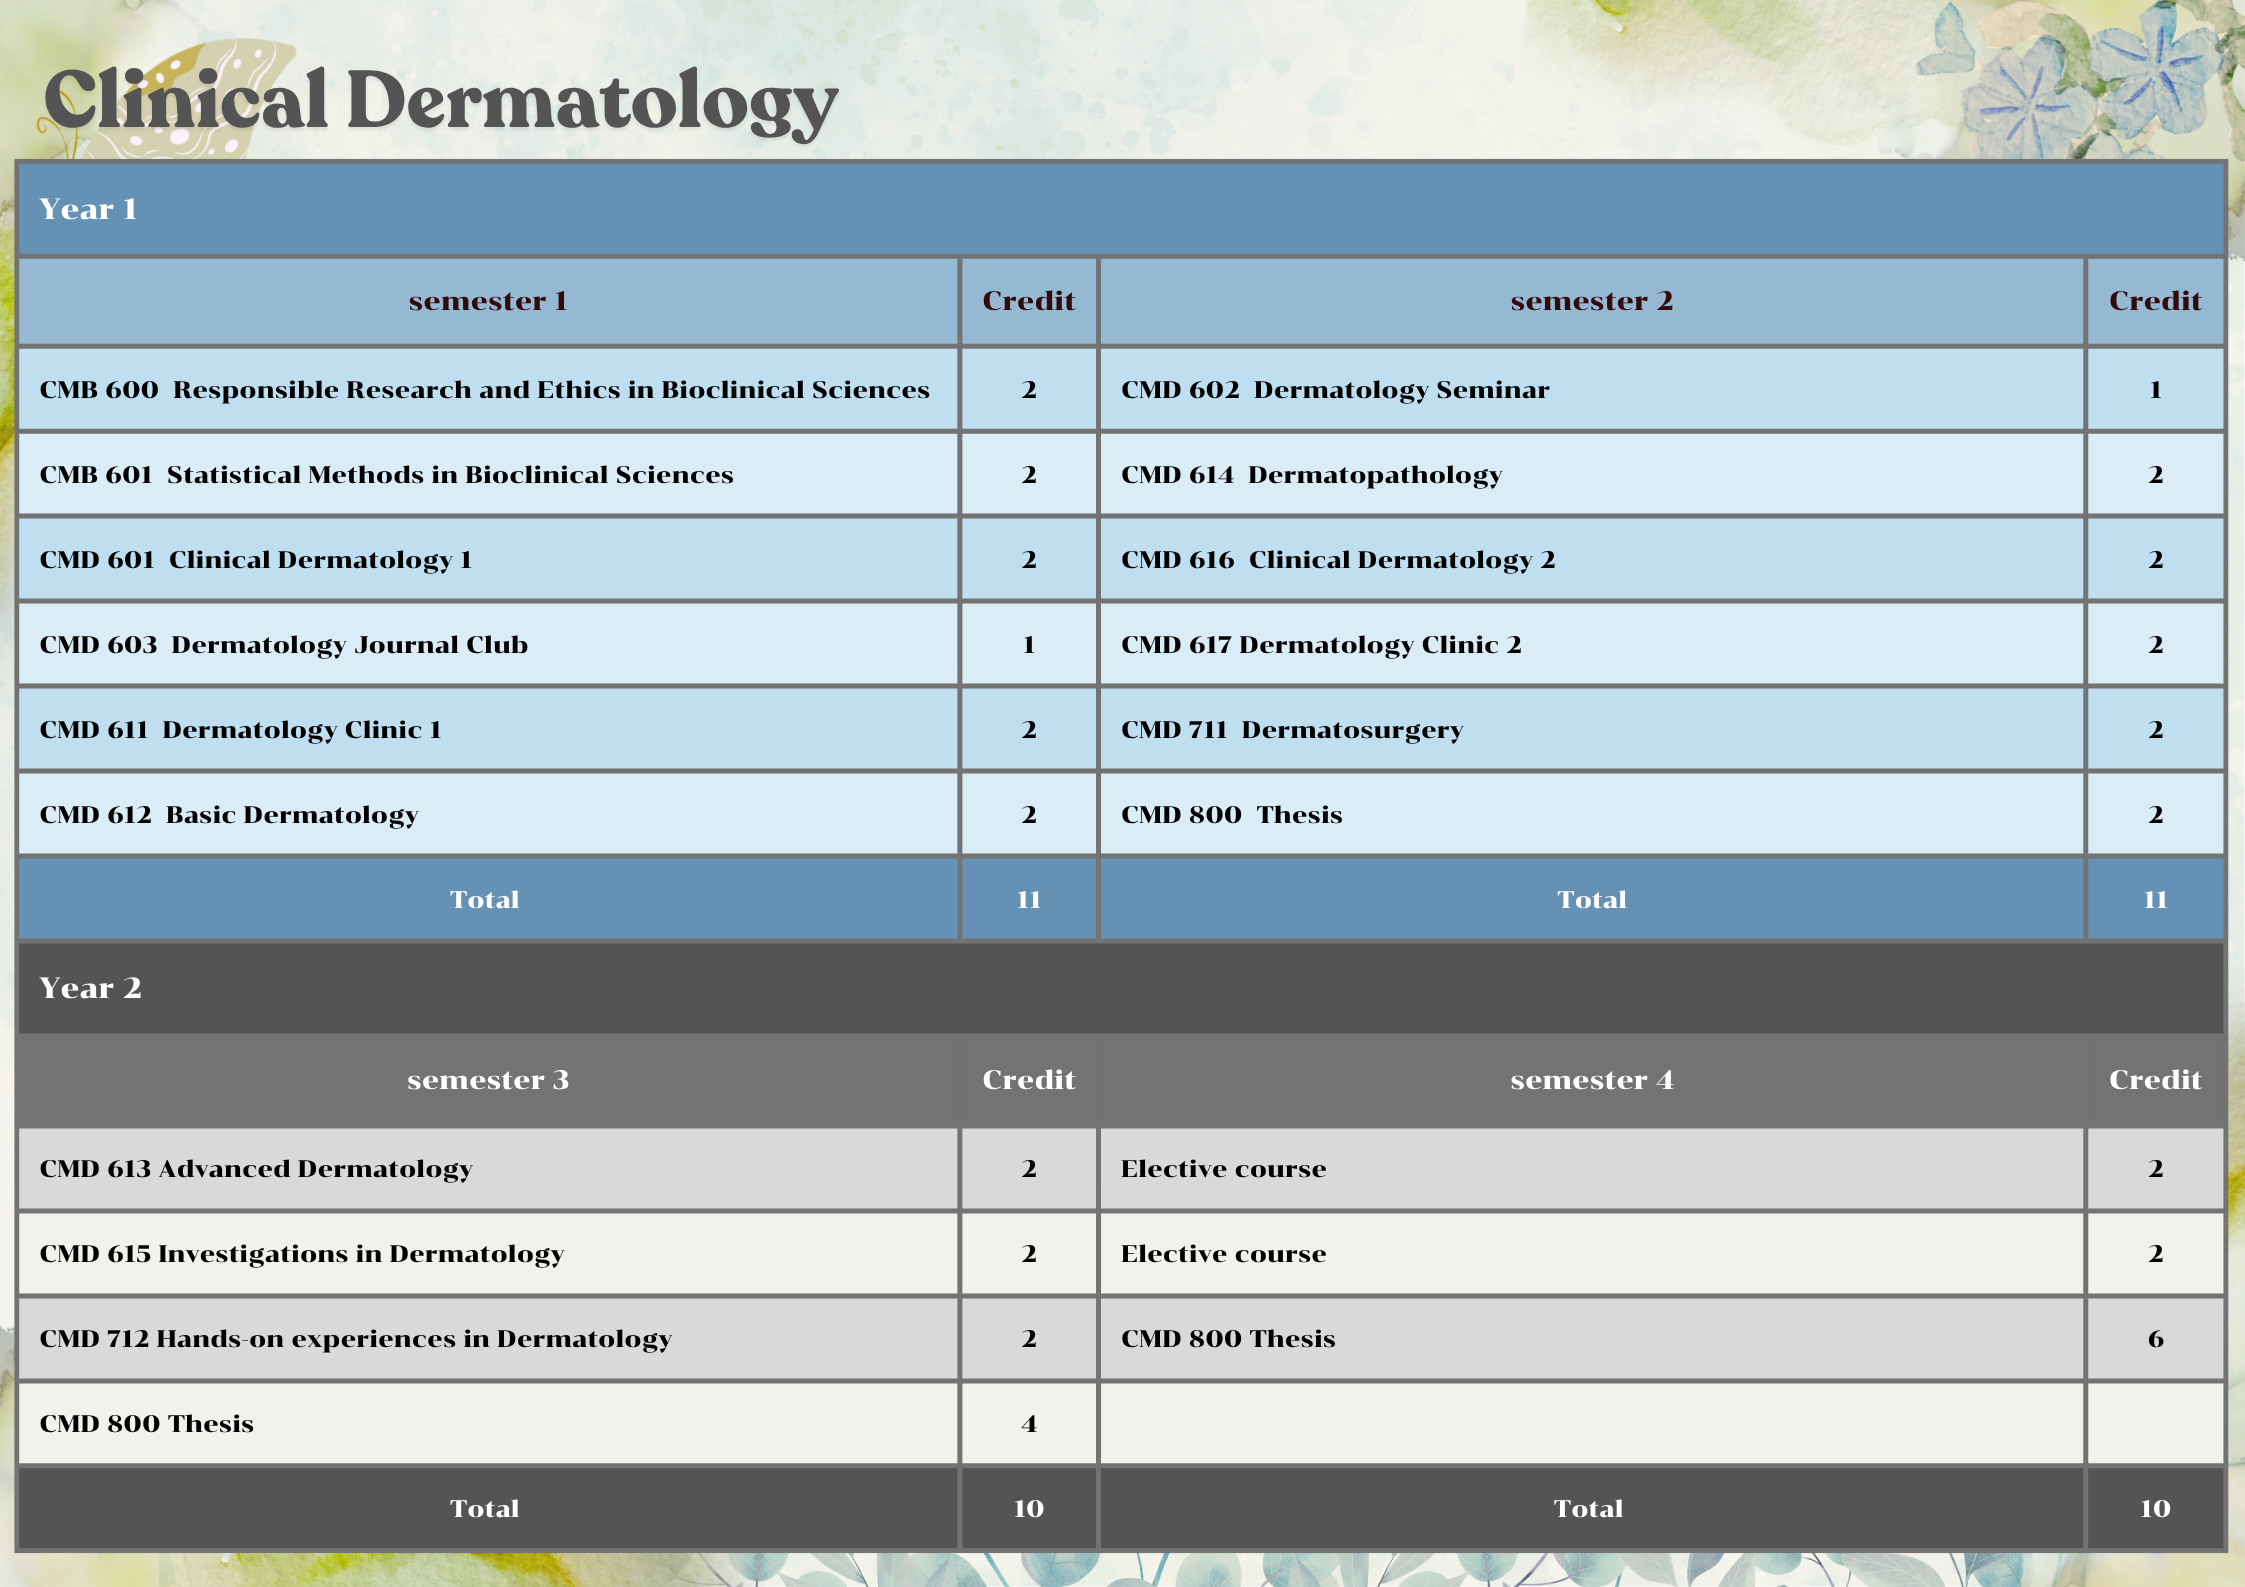
Task: Click CMD 603 Dermatology Journal Club
Action: click(x=283, y=645)
